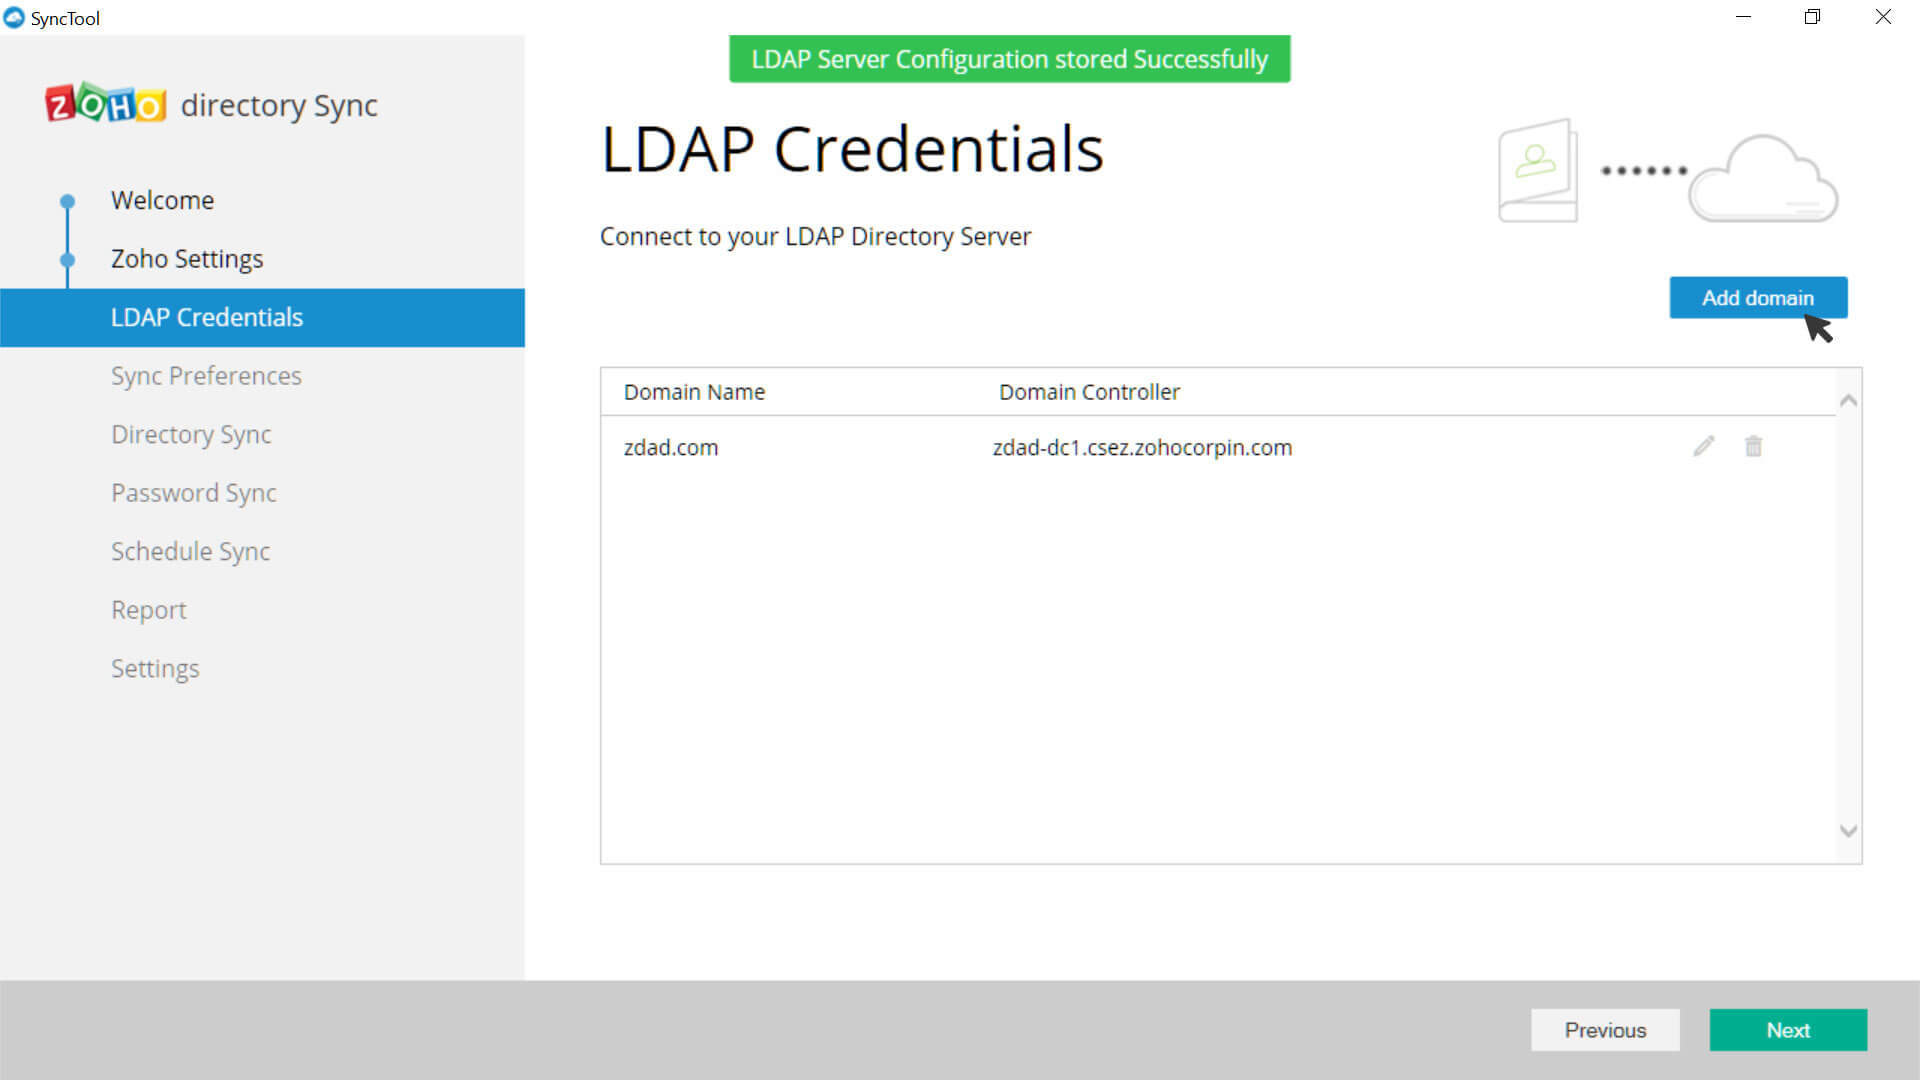
Task: Open the Welcome step
Action: coord(162,200)
